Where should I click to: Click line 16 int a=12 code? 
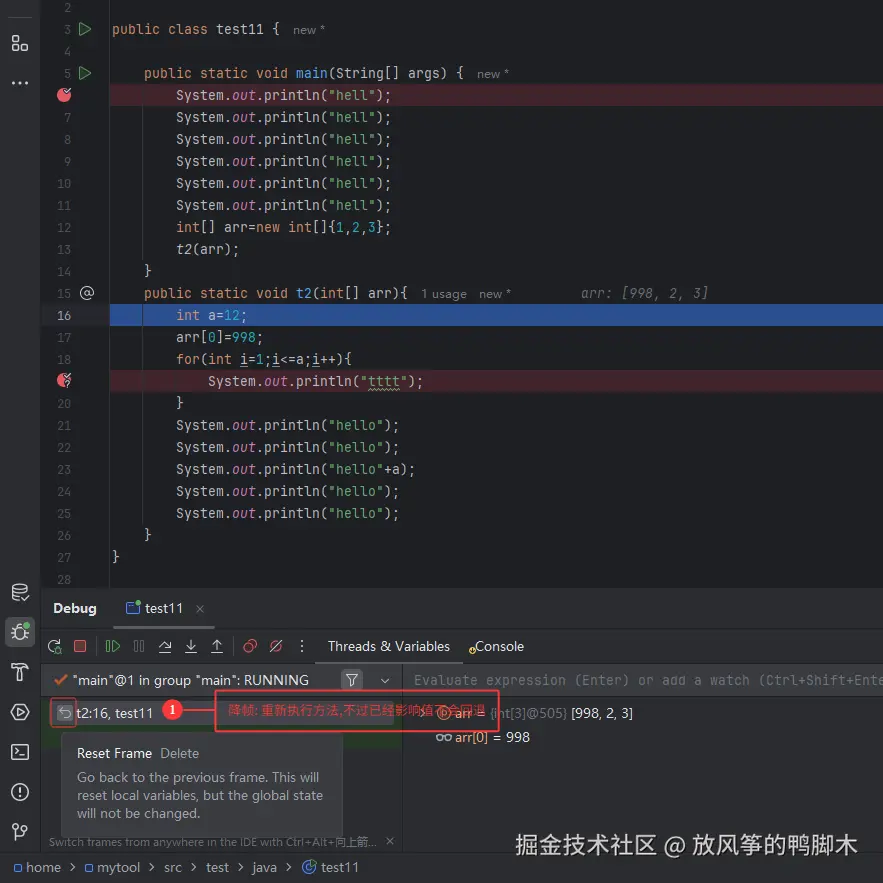point(211,315)
